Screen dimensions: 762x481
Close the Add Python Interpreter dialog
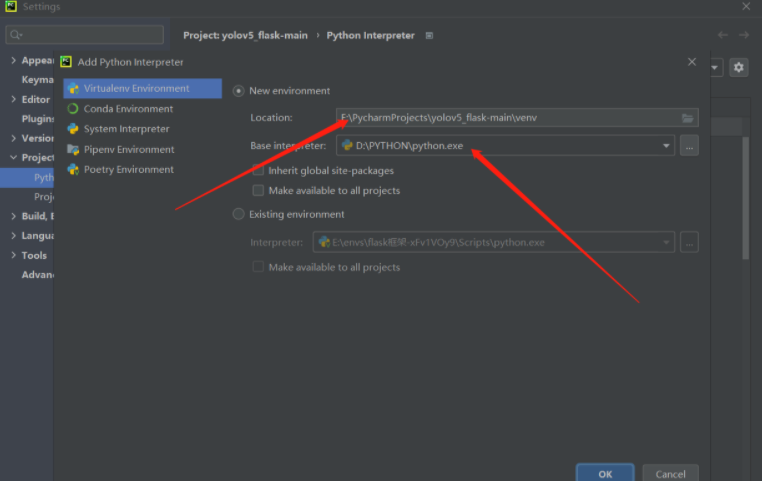click(692, 62)
